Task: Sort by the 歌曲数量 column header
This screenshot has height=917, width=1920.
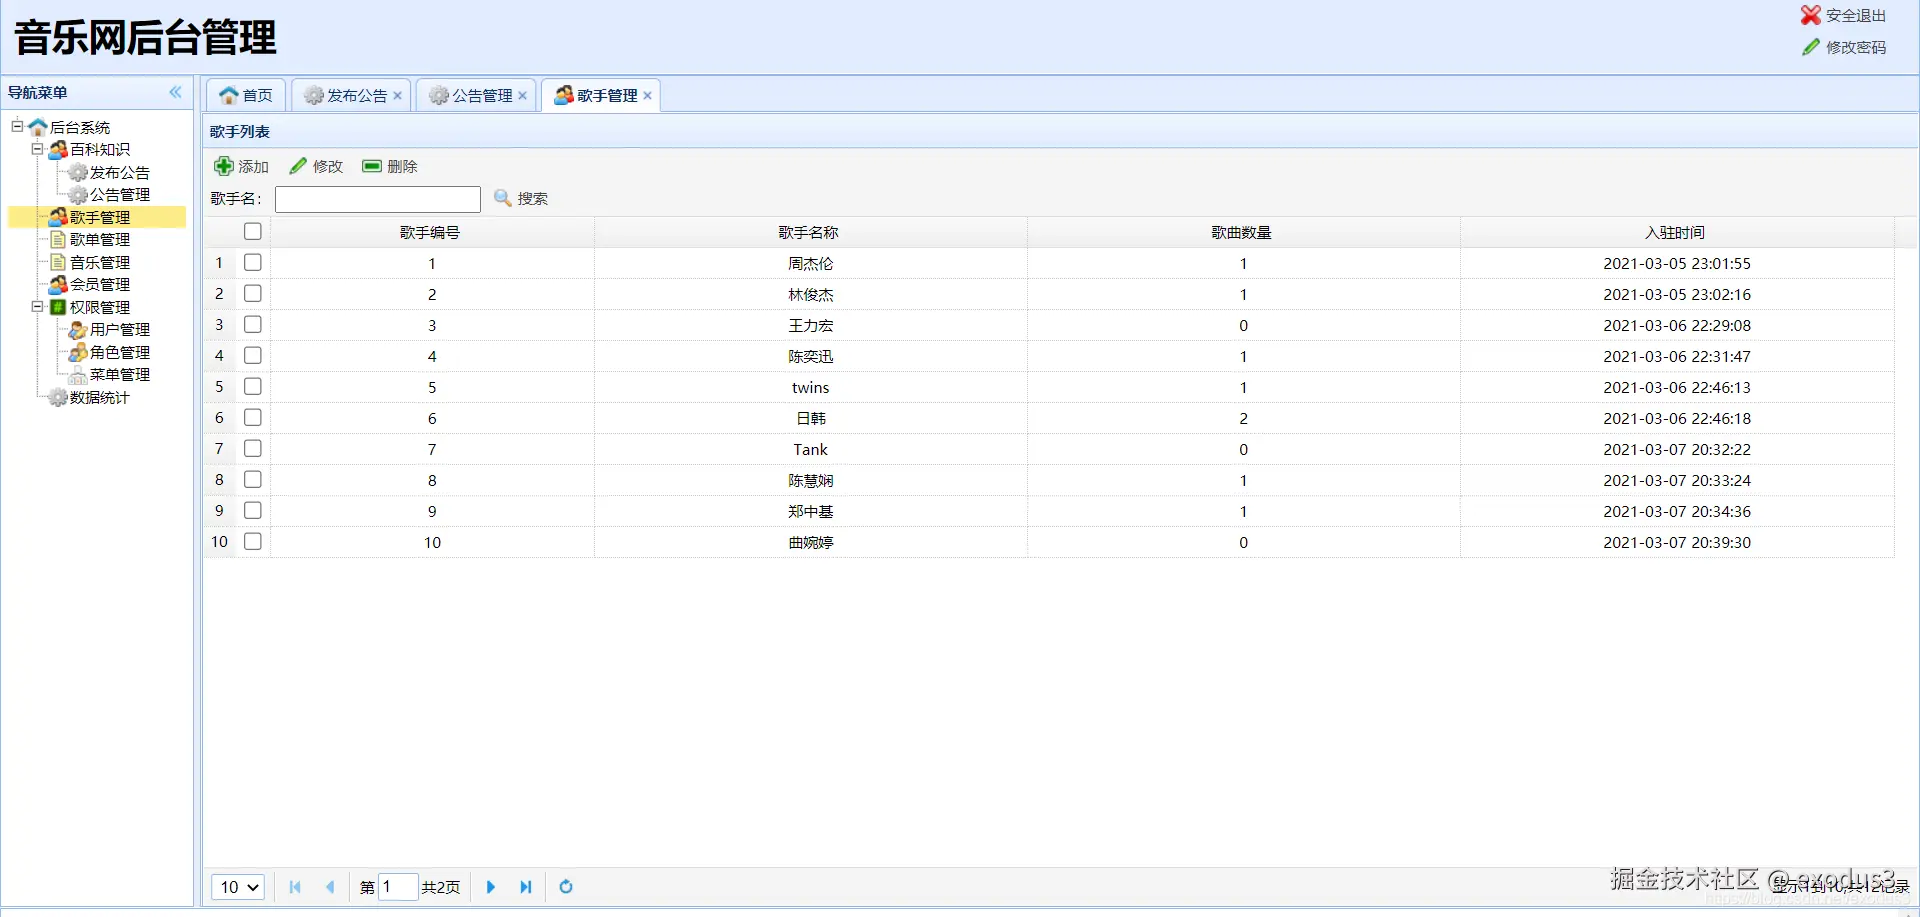Action: click(x=1242, y=232)
